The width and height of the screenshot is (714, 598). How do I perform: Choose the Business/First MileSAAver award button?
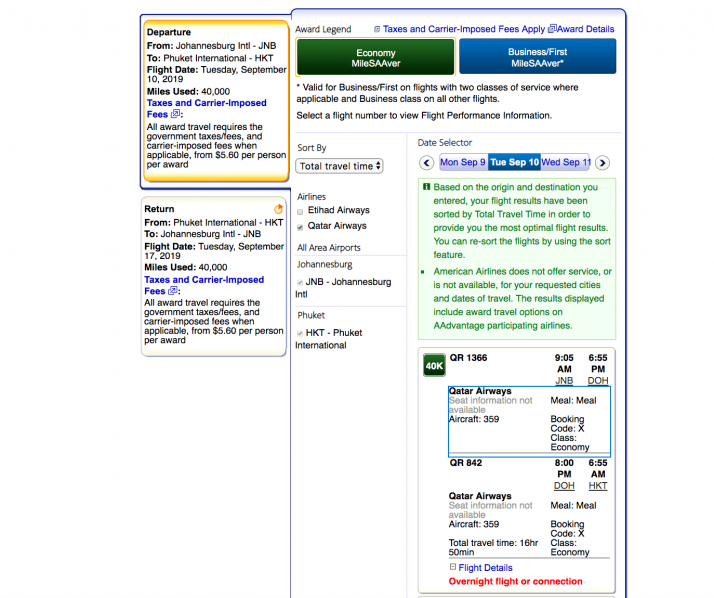click(x=537, y=57)
